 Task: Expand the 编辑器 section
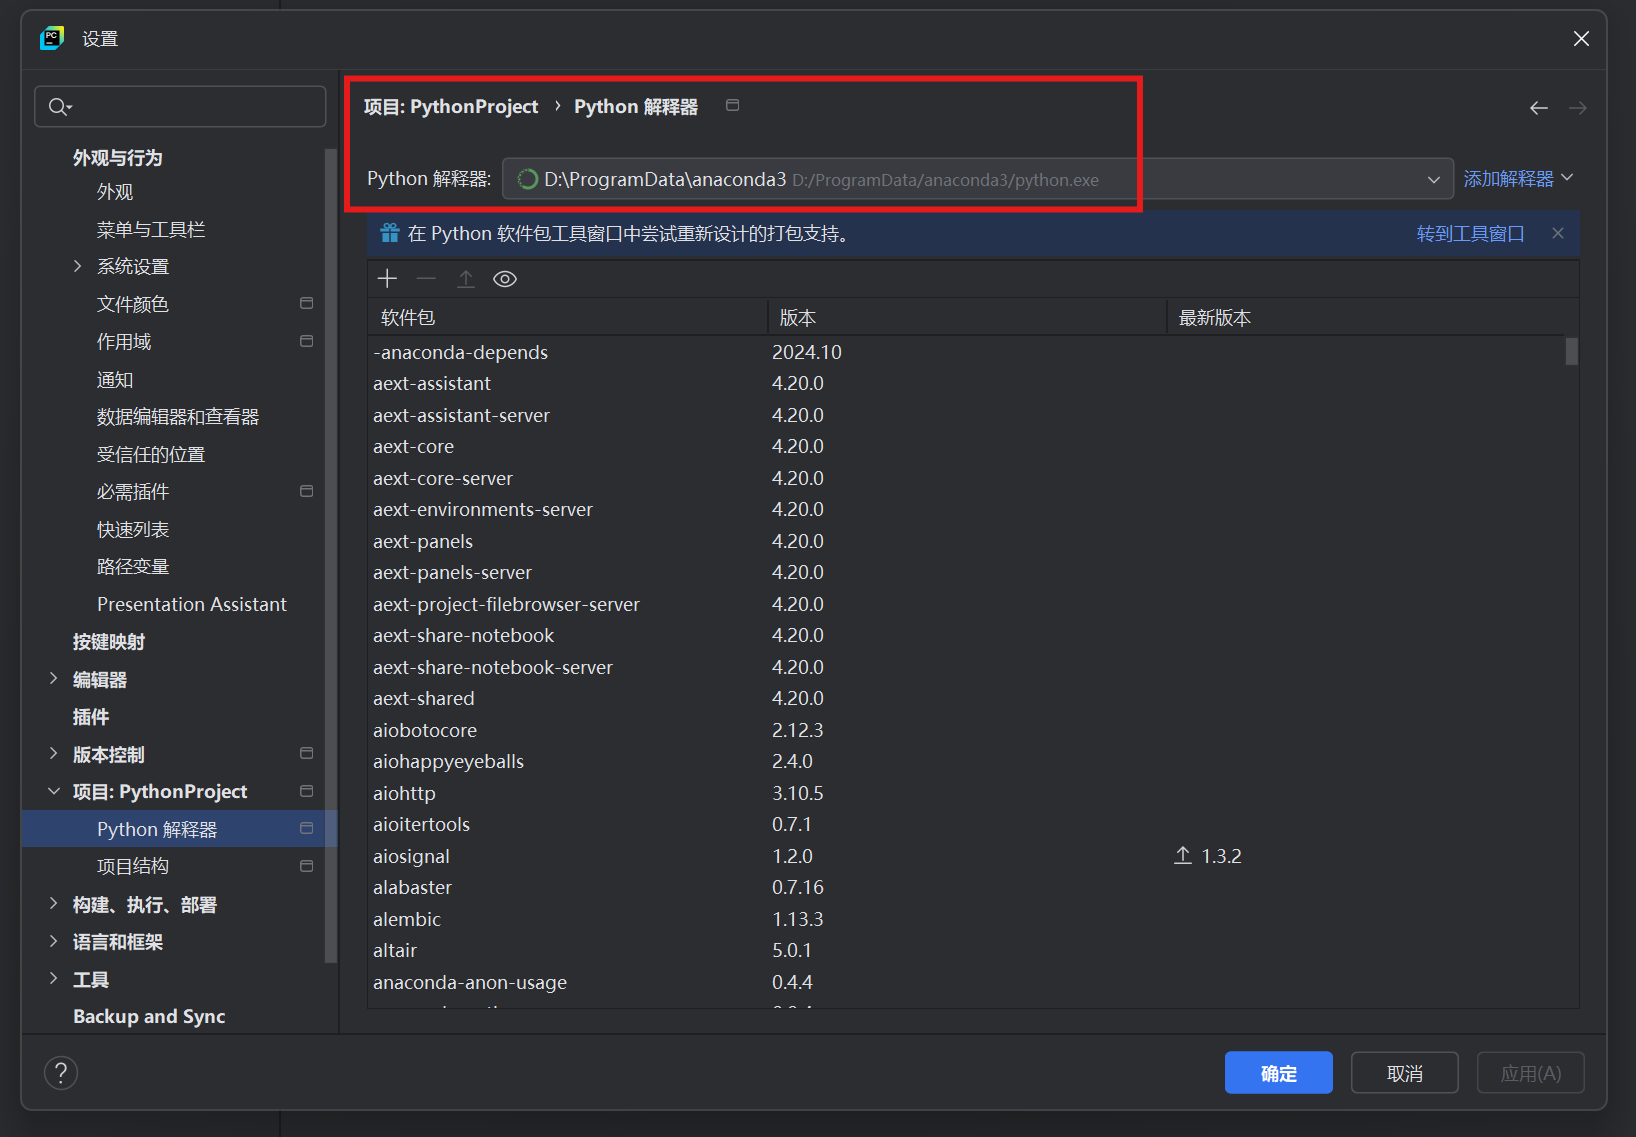pyautogui.click(x=53, y=679)
